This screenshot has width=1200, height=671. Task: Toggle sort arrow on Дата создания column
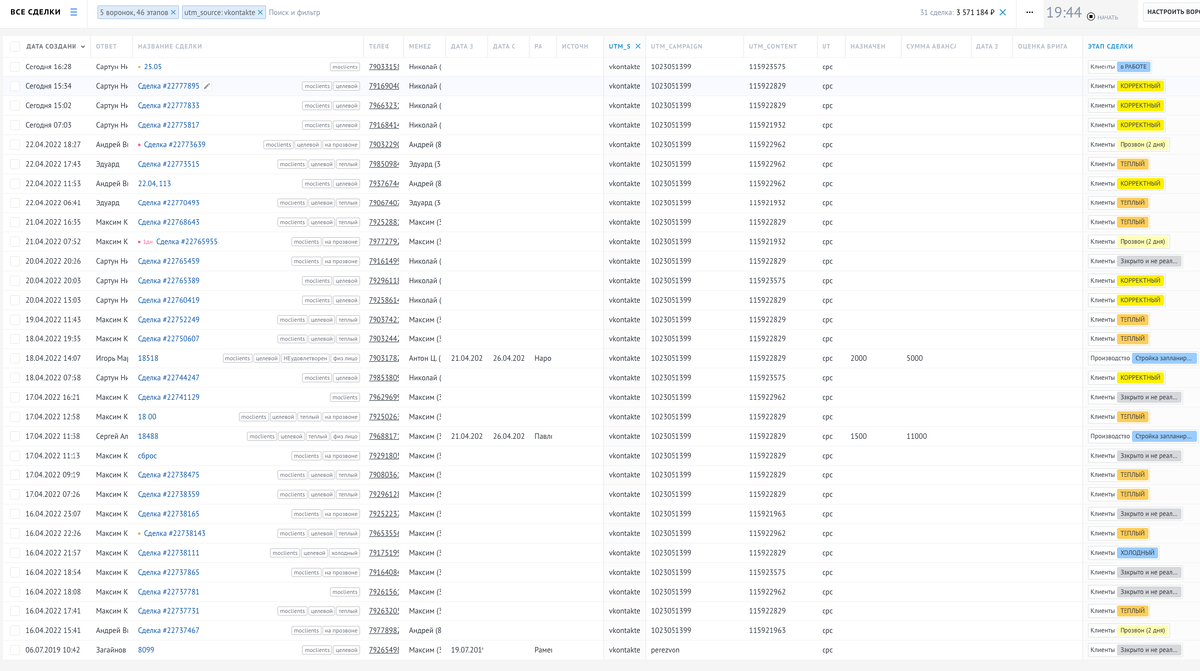point(83,47)
